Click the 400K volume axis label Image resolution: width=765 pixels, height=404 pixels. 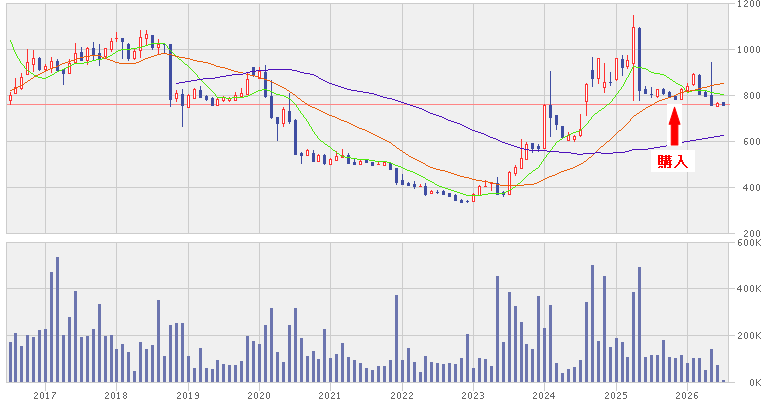pyautogui.click(x=748, y=289)
